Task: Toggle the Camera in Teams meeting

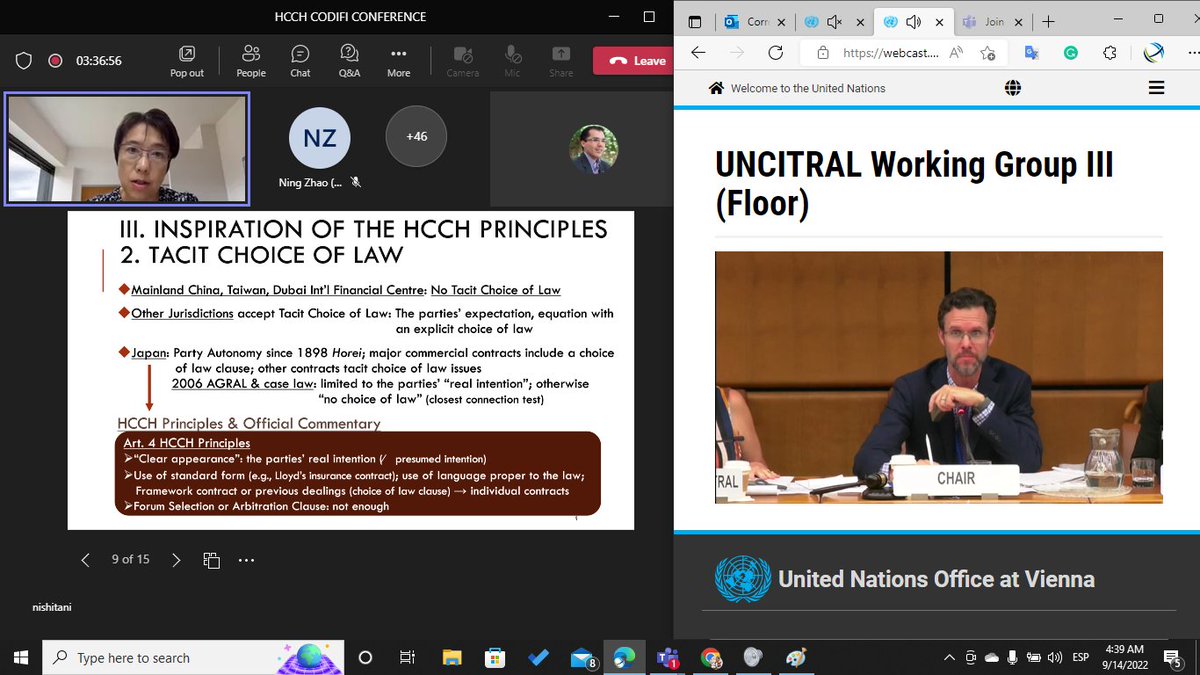Action: tap(463, 61)
